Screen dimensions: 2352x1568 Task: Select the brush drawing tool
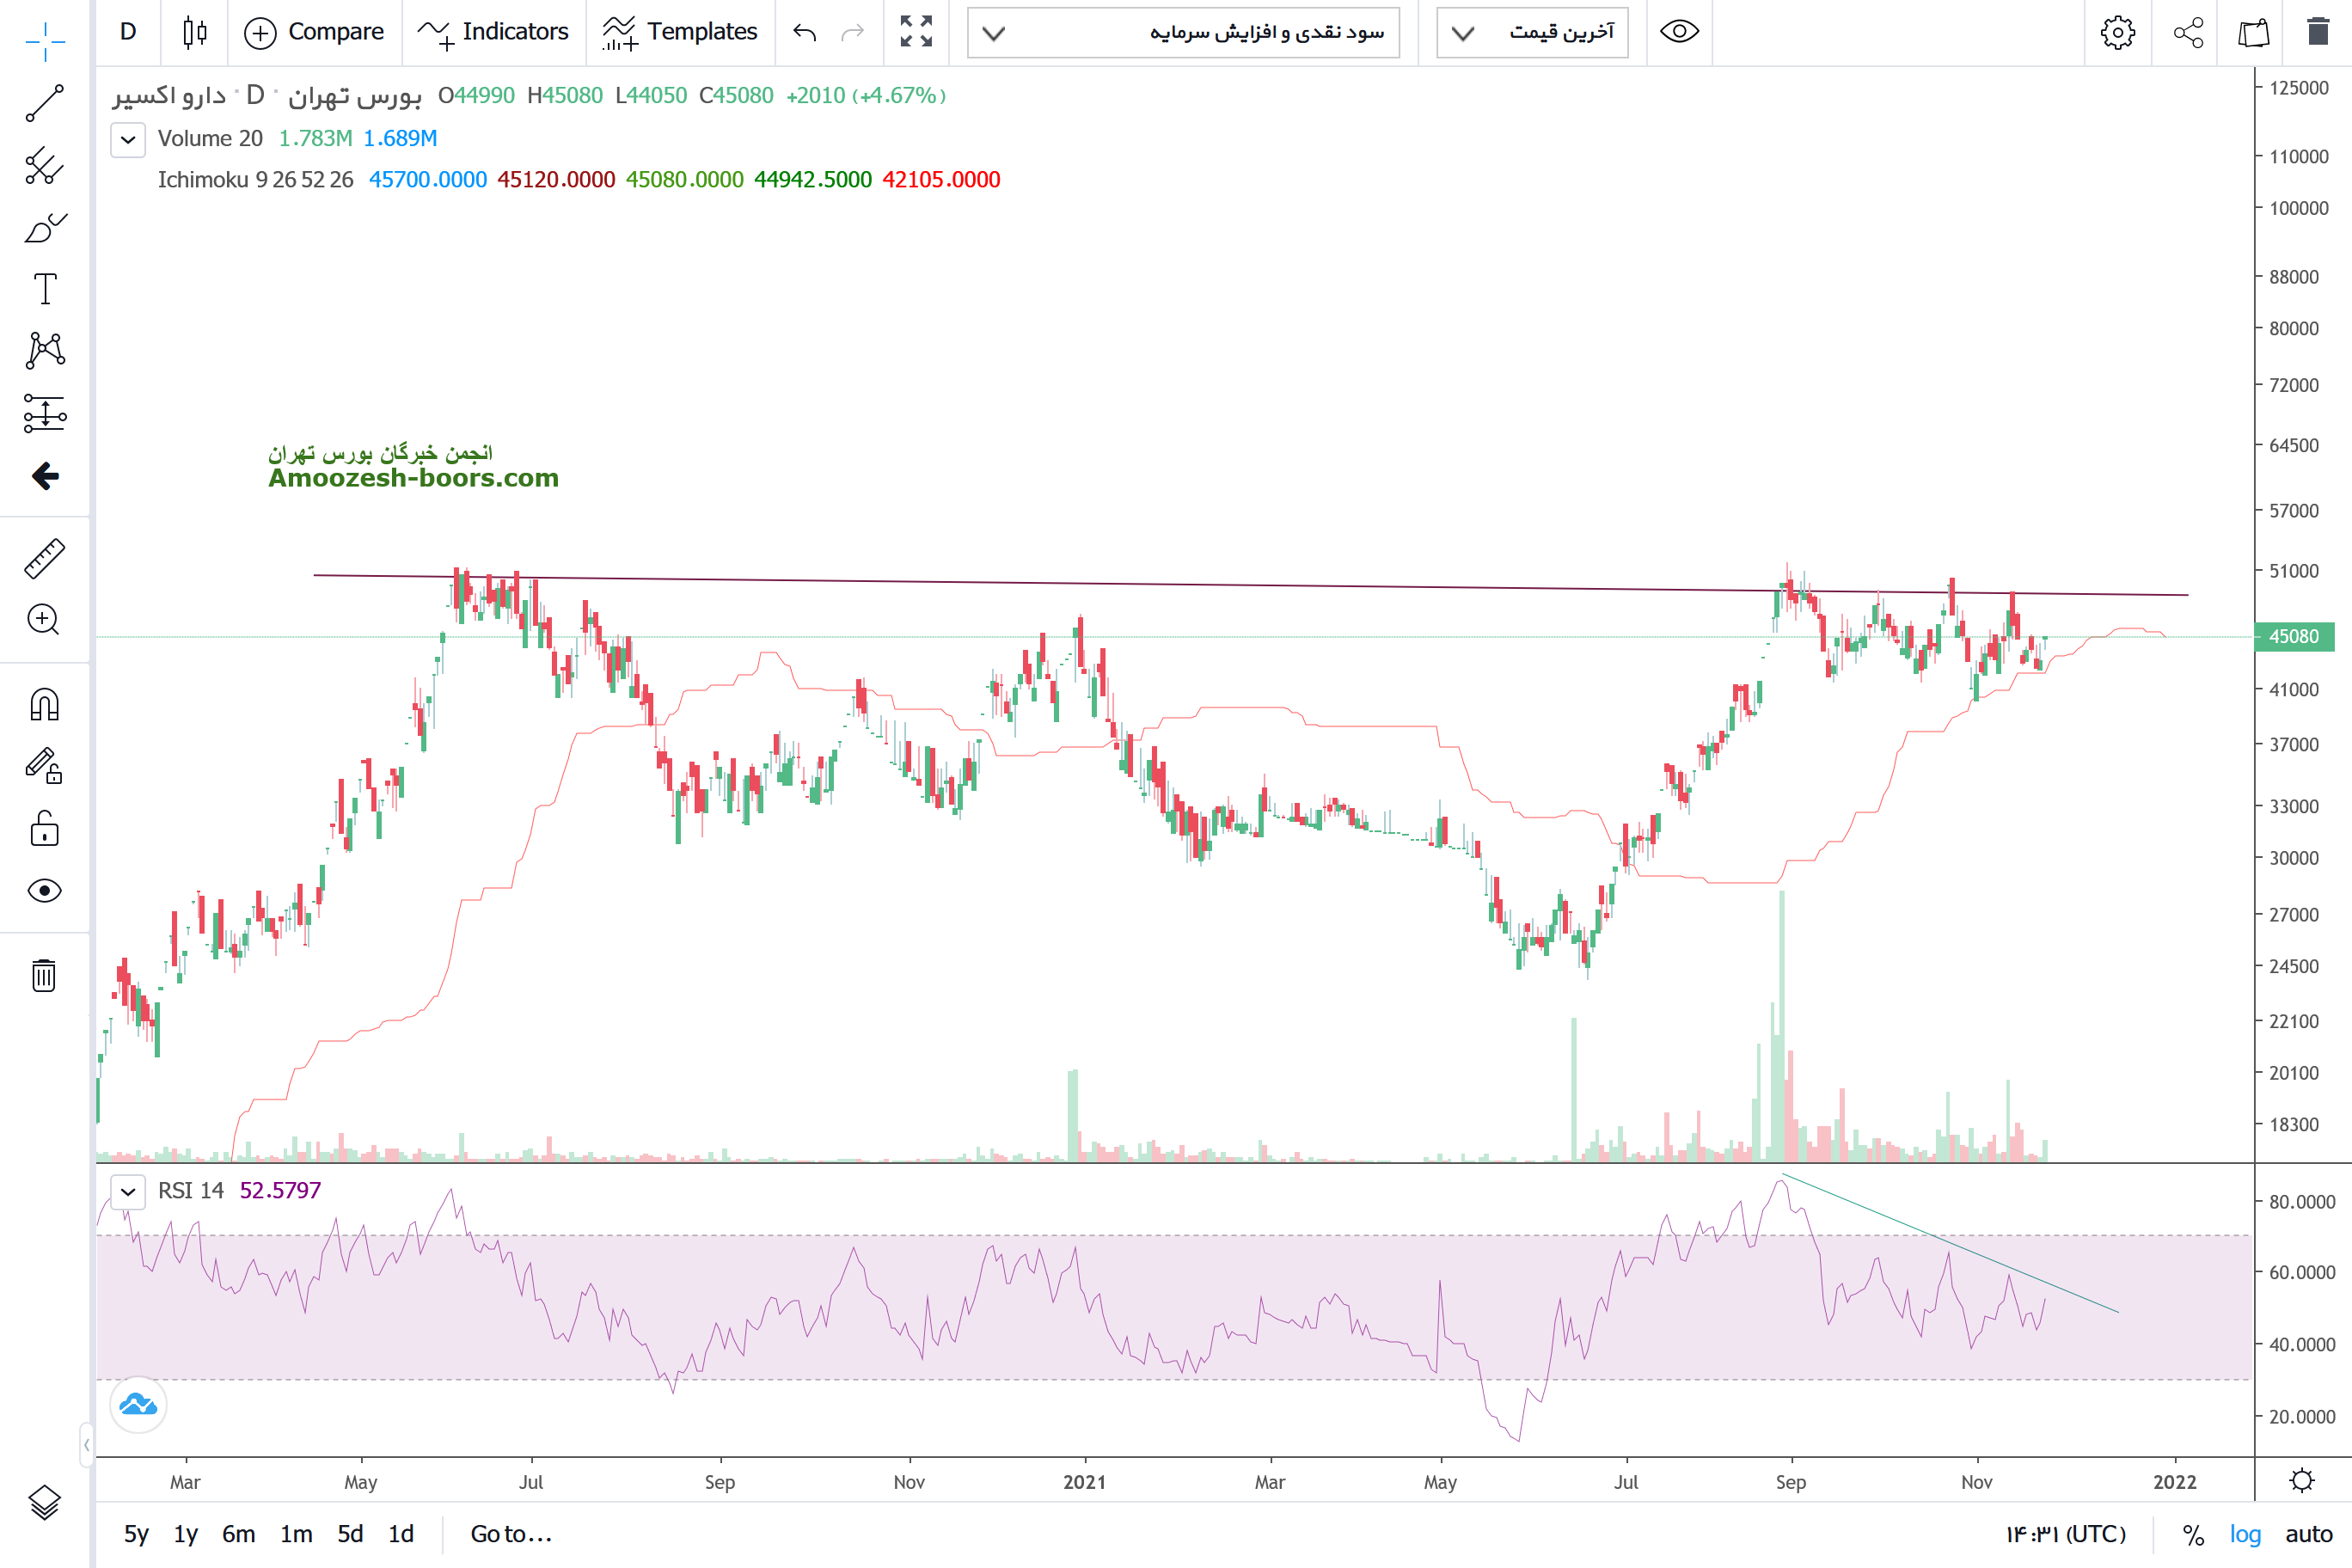pyautogui.click(x=45, y=228)
